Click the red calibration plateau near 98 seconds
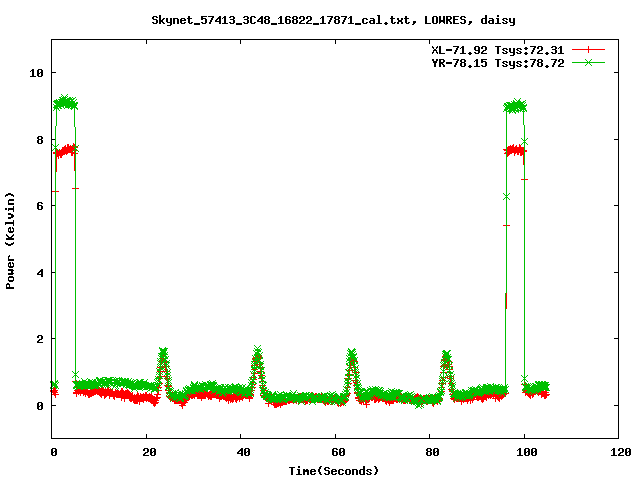The height and width of the screenshot is (480, 640). click(x=515, y=151)
